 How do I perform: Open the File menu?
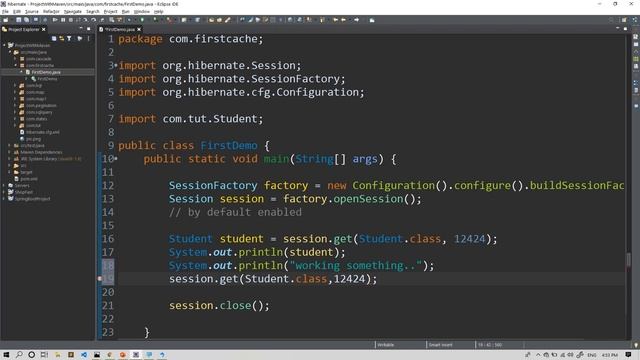pyautogui.click(x=5, y=11)
